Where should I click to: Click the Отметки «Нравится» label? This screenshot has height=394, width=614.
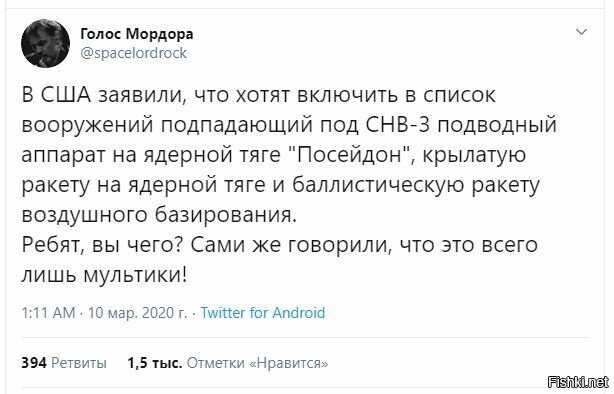(x=258, y=363)
